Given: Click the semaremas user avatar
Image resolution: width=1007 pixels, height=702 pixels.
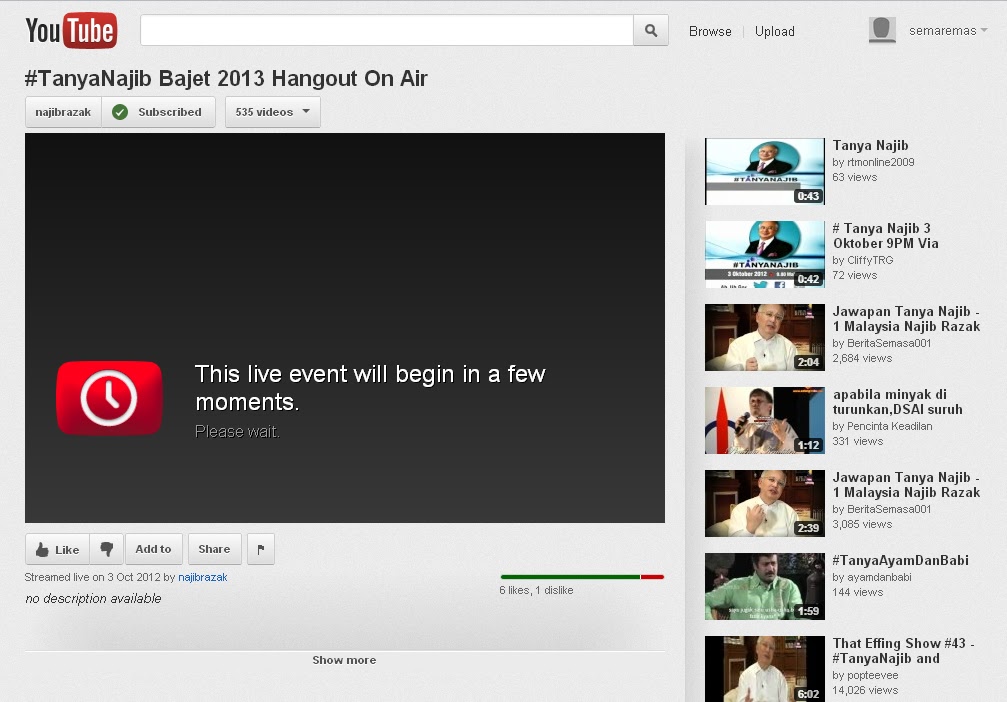Looking at the screenshot, I should click(x=882, y=30).
